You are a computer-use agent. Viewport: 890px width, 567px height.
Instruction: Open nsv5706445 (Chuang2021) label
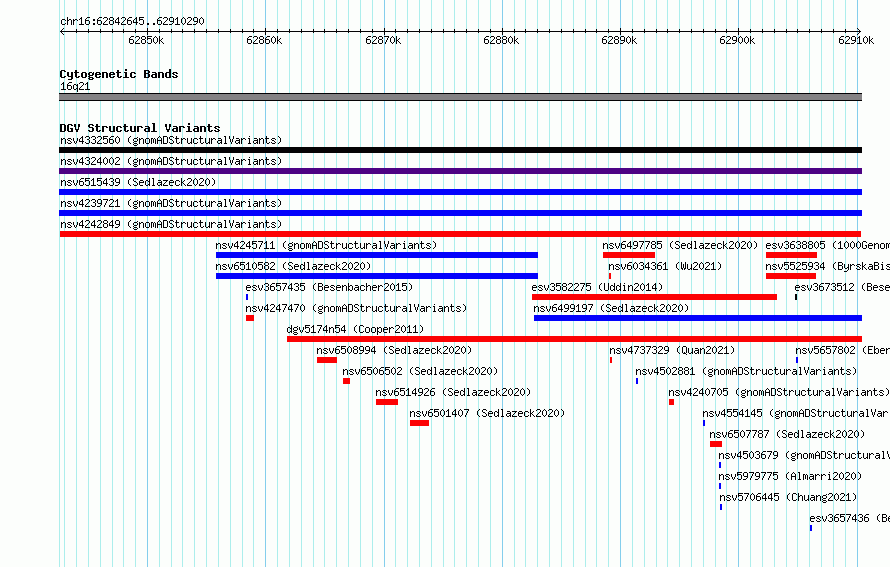(x=788, y=497)
